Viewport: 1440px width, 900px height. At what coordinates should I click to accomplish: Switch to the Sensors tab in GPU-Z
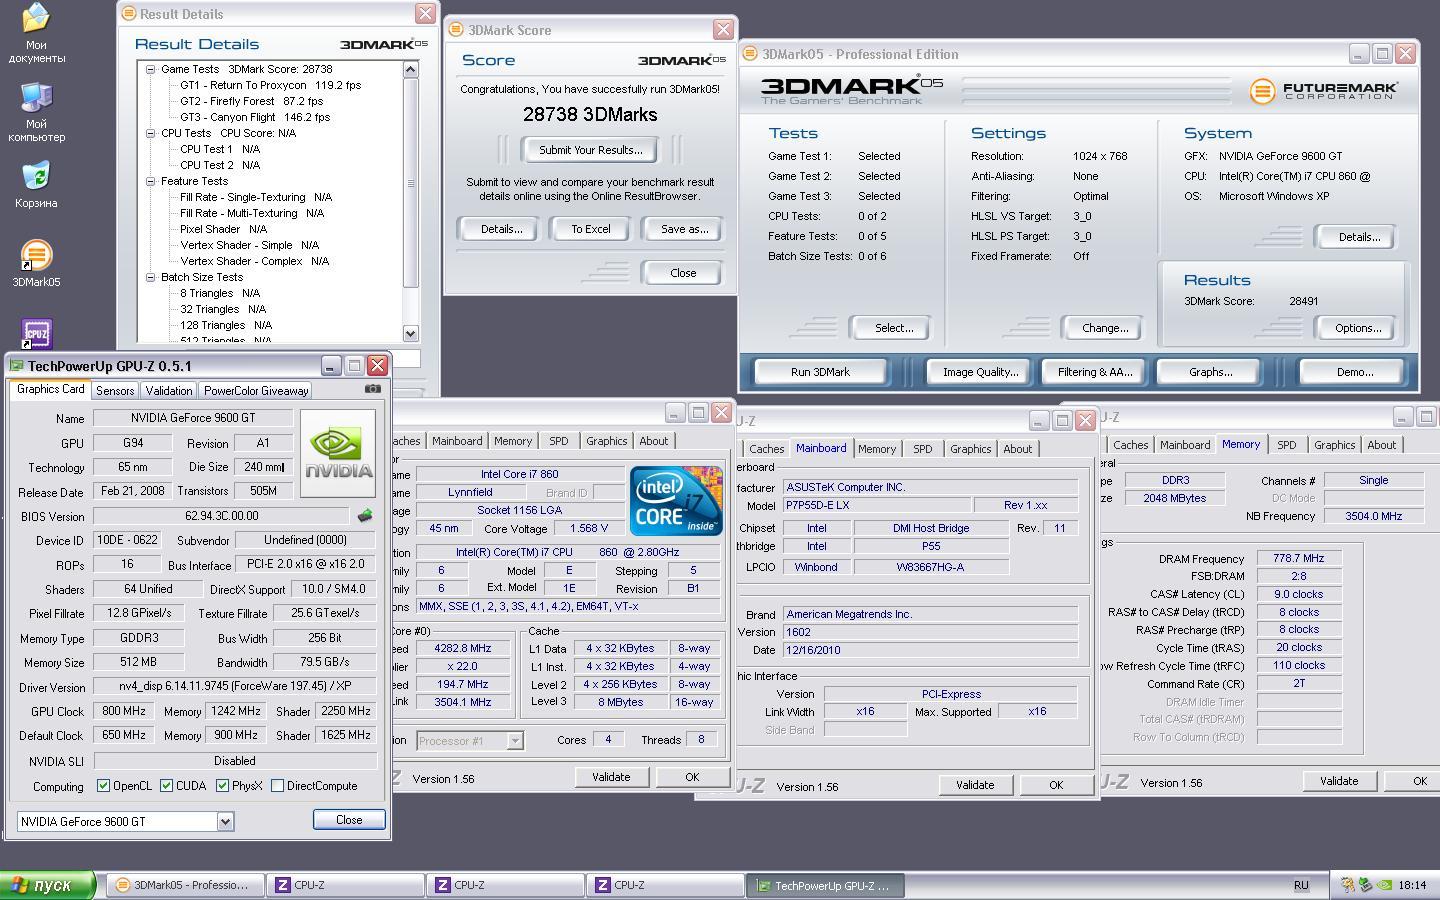pyautogui.click(x=115, y=391)
